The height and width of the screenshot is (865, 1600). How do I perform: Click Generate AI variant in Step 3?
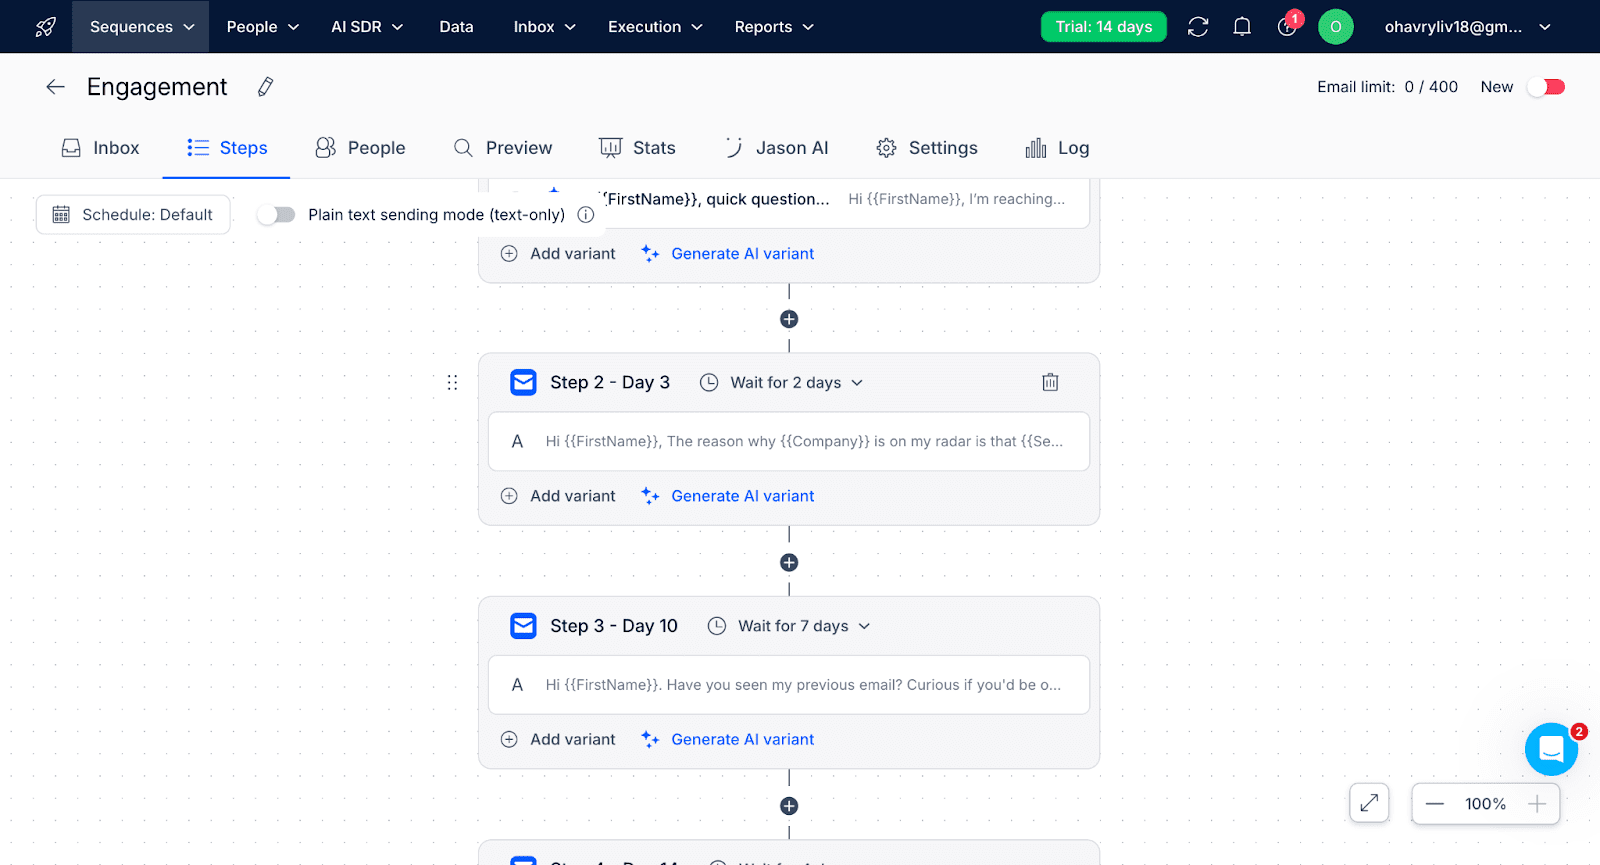point(742,740)
